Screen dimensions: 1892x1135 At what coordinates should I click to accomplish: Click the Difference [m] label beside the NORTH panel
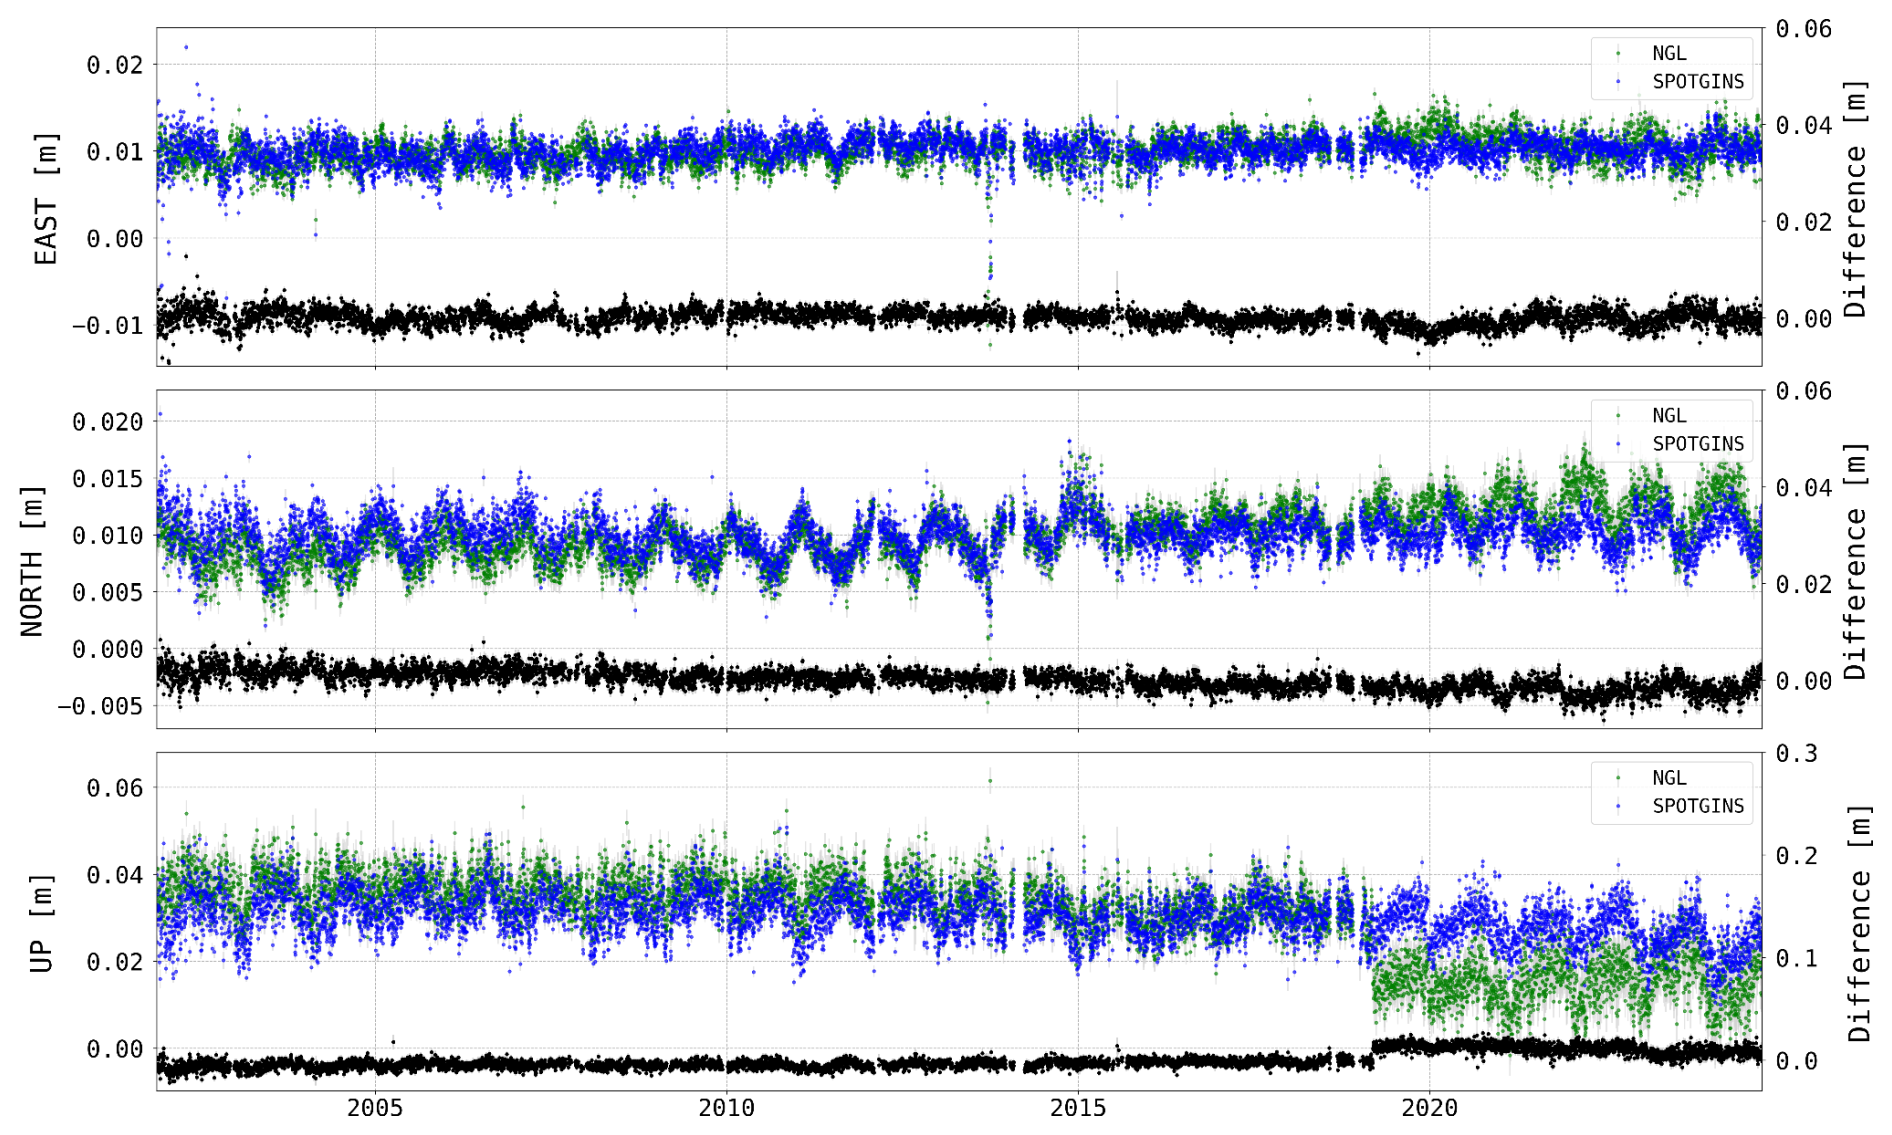click(x=1856, y=560)
